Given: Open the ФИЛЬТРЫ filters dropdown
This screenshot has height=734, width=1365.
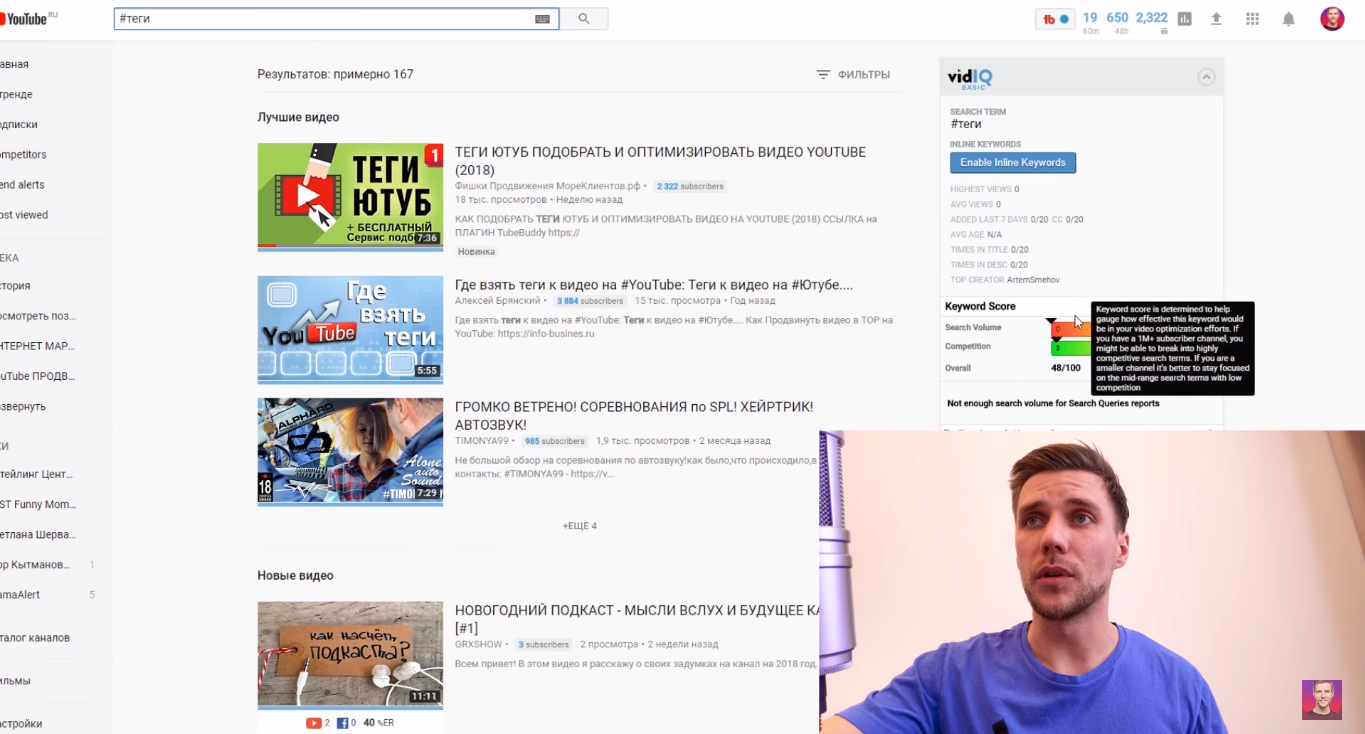Looking at the screenshot, I should 853,75.
